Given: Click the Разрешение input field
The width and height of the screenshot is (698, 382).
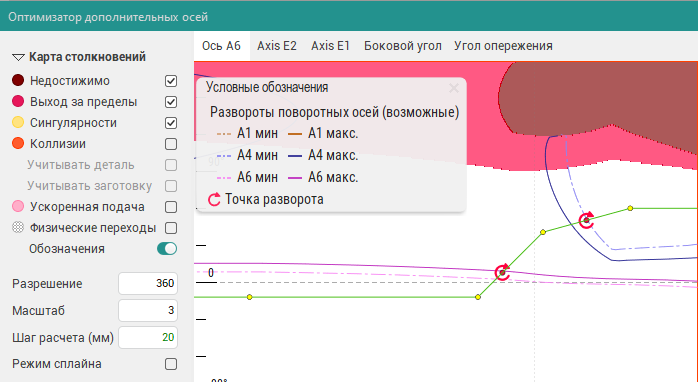Looking at the screenshot, I should pos(148,284).
